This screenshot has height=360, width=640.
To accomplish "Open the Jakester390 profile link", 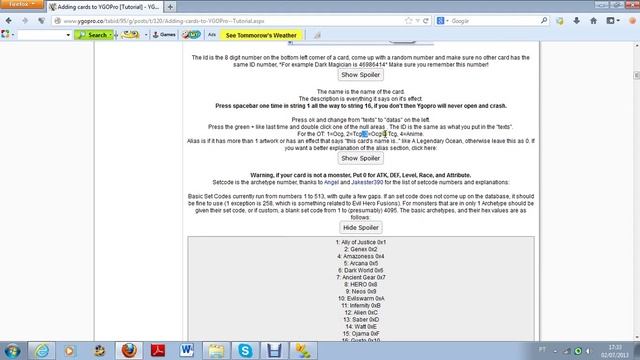I will click(367, 182).
